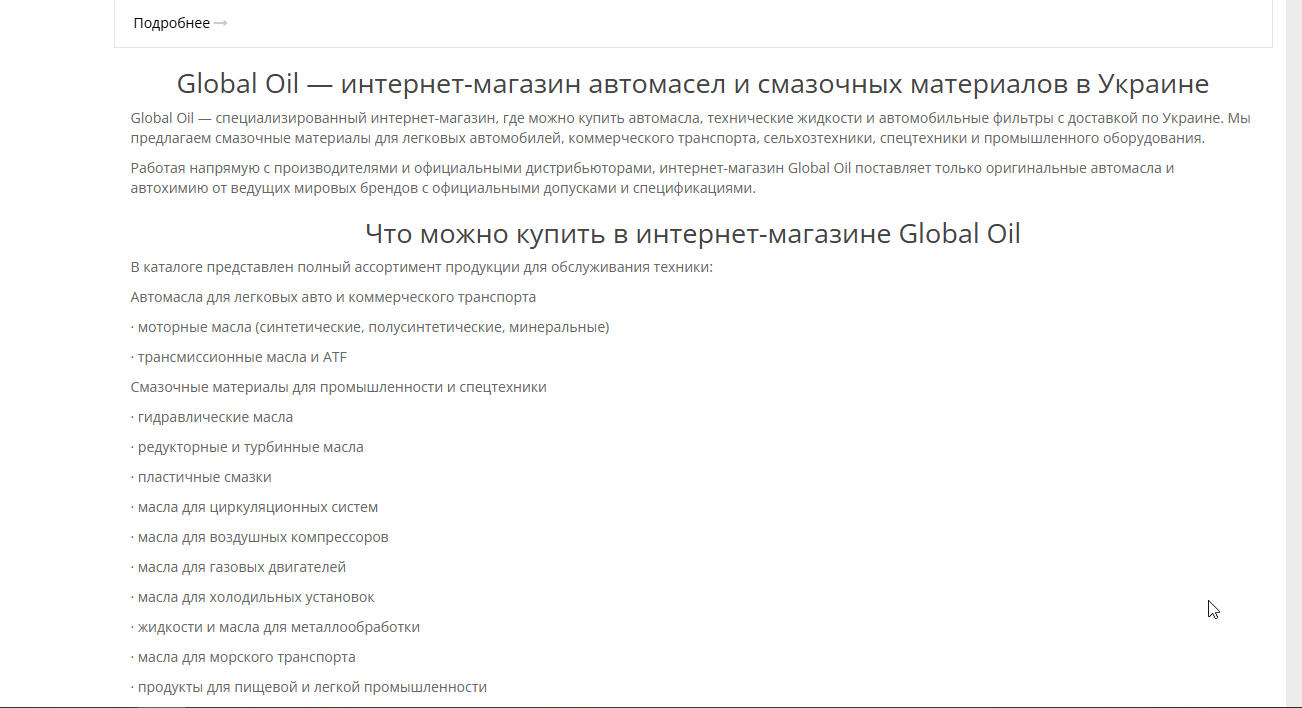Screen dimensions: 1302x708
Task: Click bullet масла для газовых двигателей
Action: click(x=238, y=567)
